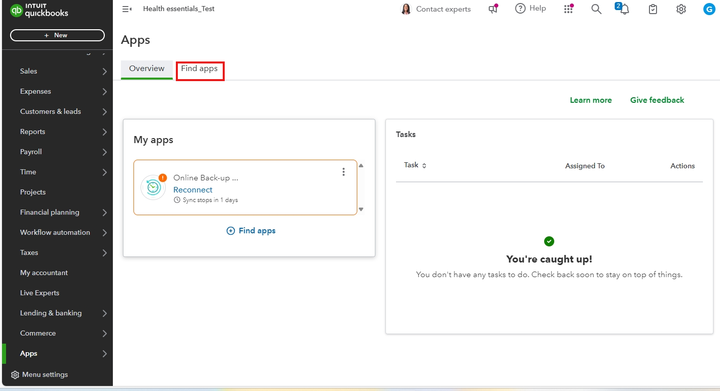Open the Help question mark icon
This screenshot has width=720, height=391.
tap(520, 8)
